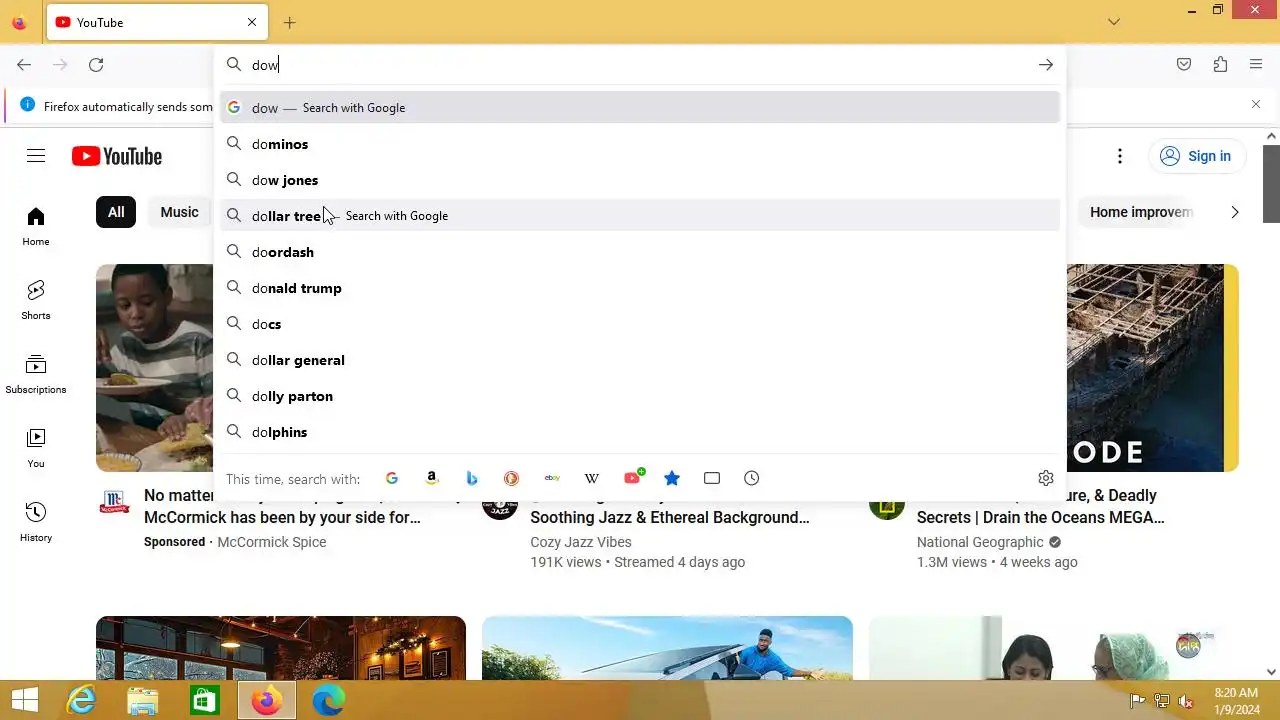Open Drain the Oceans MEGA video title
Viewport: 1280px width, 720px height.
click(x=1041, y=506)
